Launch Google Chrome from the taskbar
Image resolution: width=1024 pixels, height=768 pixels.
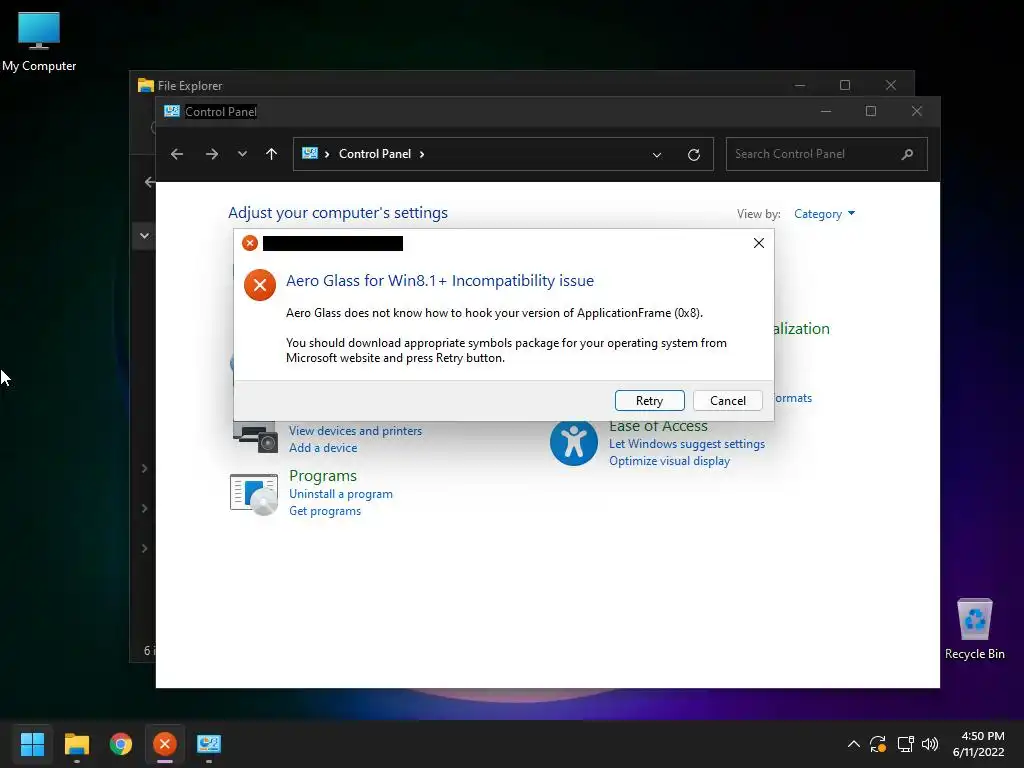(121, 744)
